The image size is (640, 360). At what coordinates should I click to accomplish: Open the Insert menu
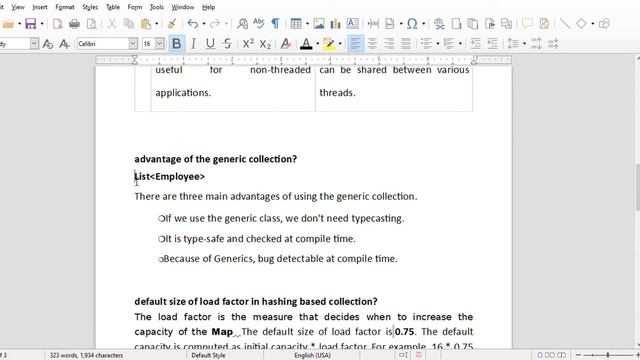40,7
